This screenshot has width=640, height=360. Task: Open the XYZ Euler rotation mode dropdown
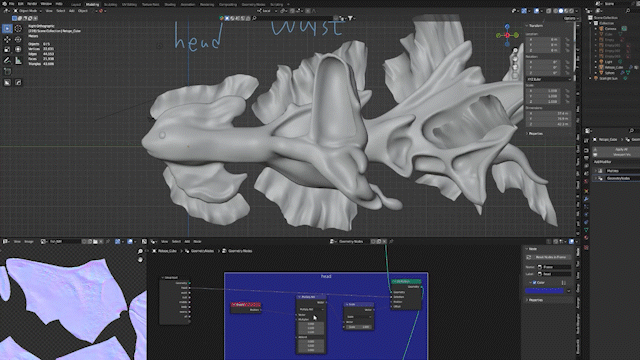[549, 79]
